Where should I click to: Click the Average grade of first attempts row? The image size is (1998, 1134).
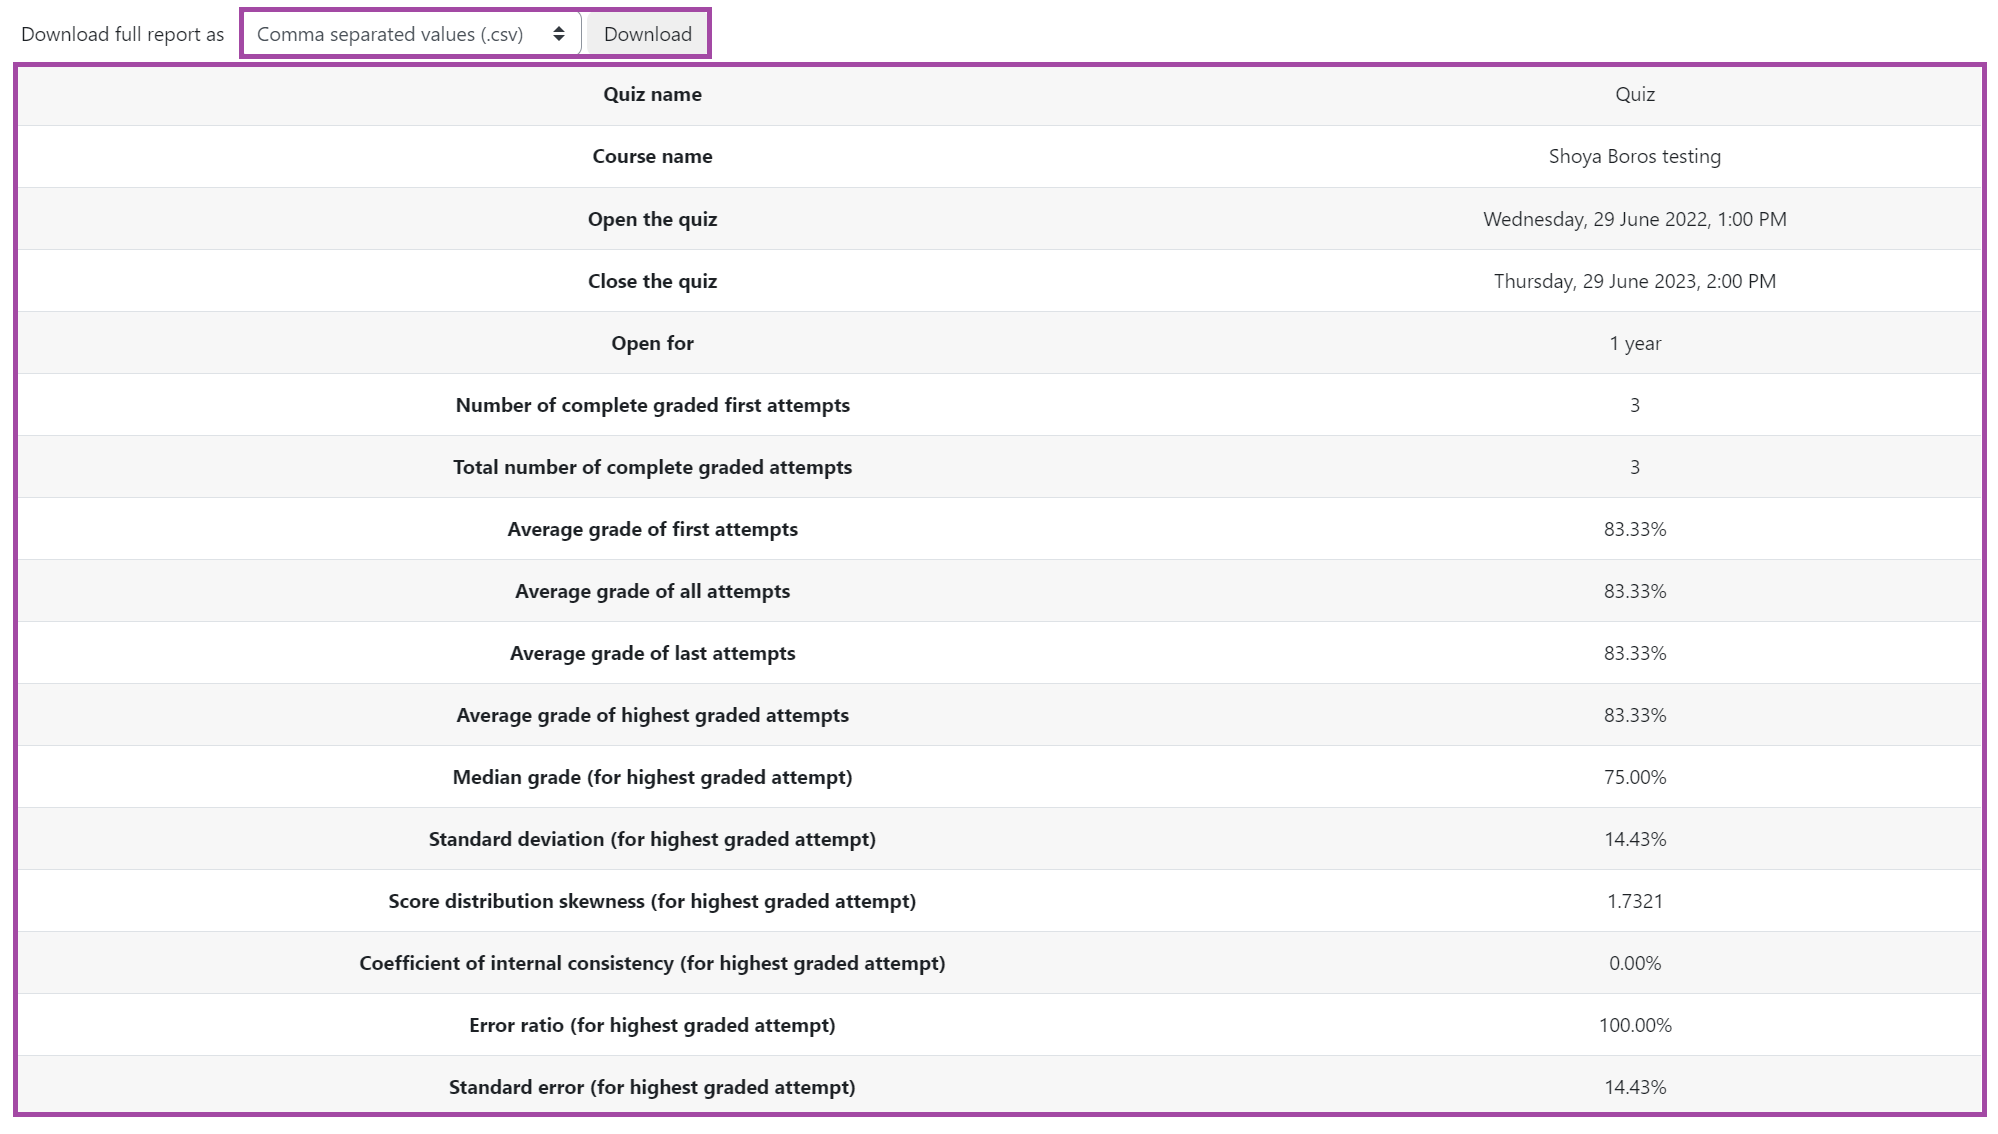[652, 529]
